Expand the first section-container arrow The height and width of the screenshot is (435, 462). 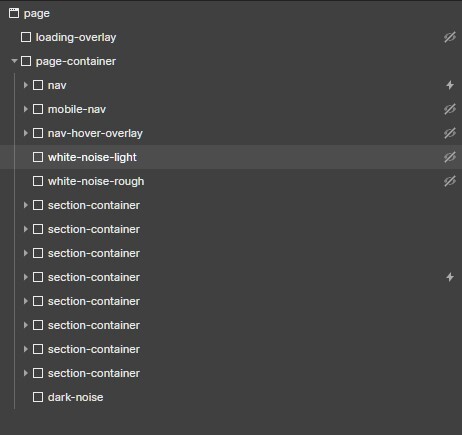(26, 205)
